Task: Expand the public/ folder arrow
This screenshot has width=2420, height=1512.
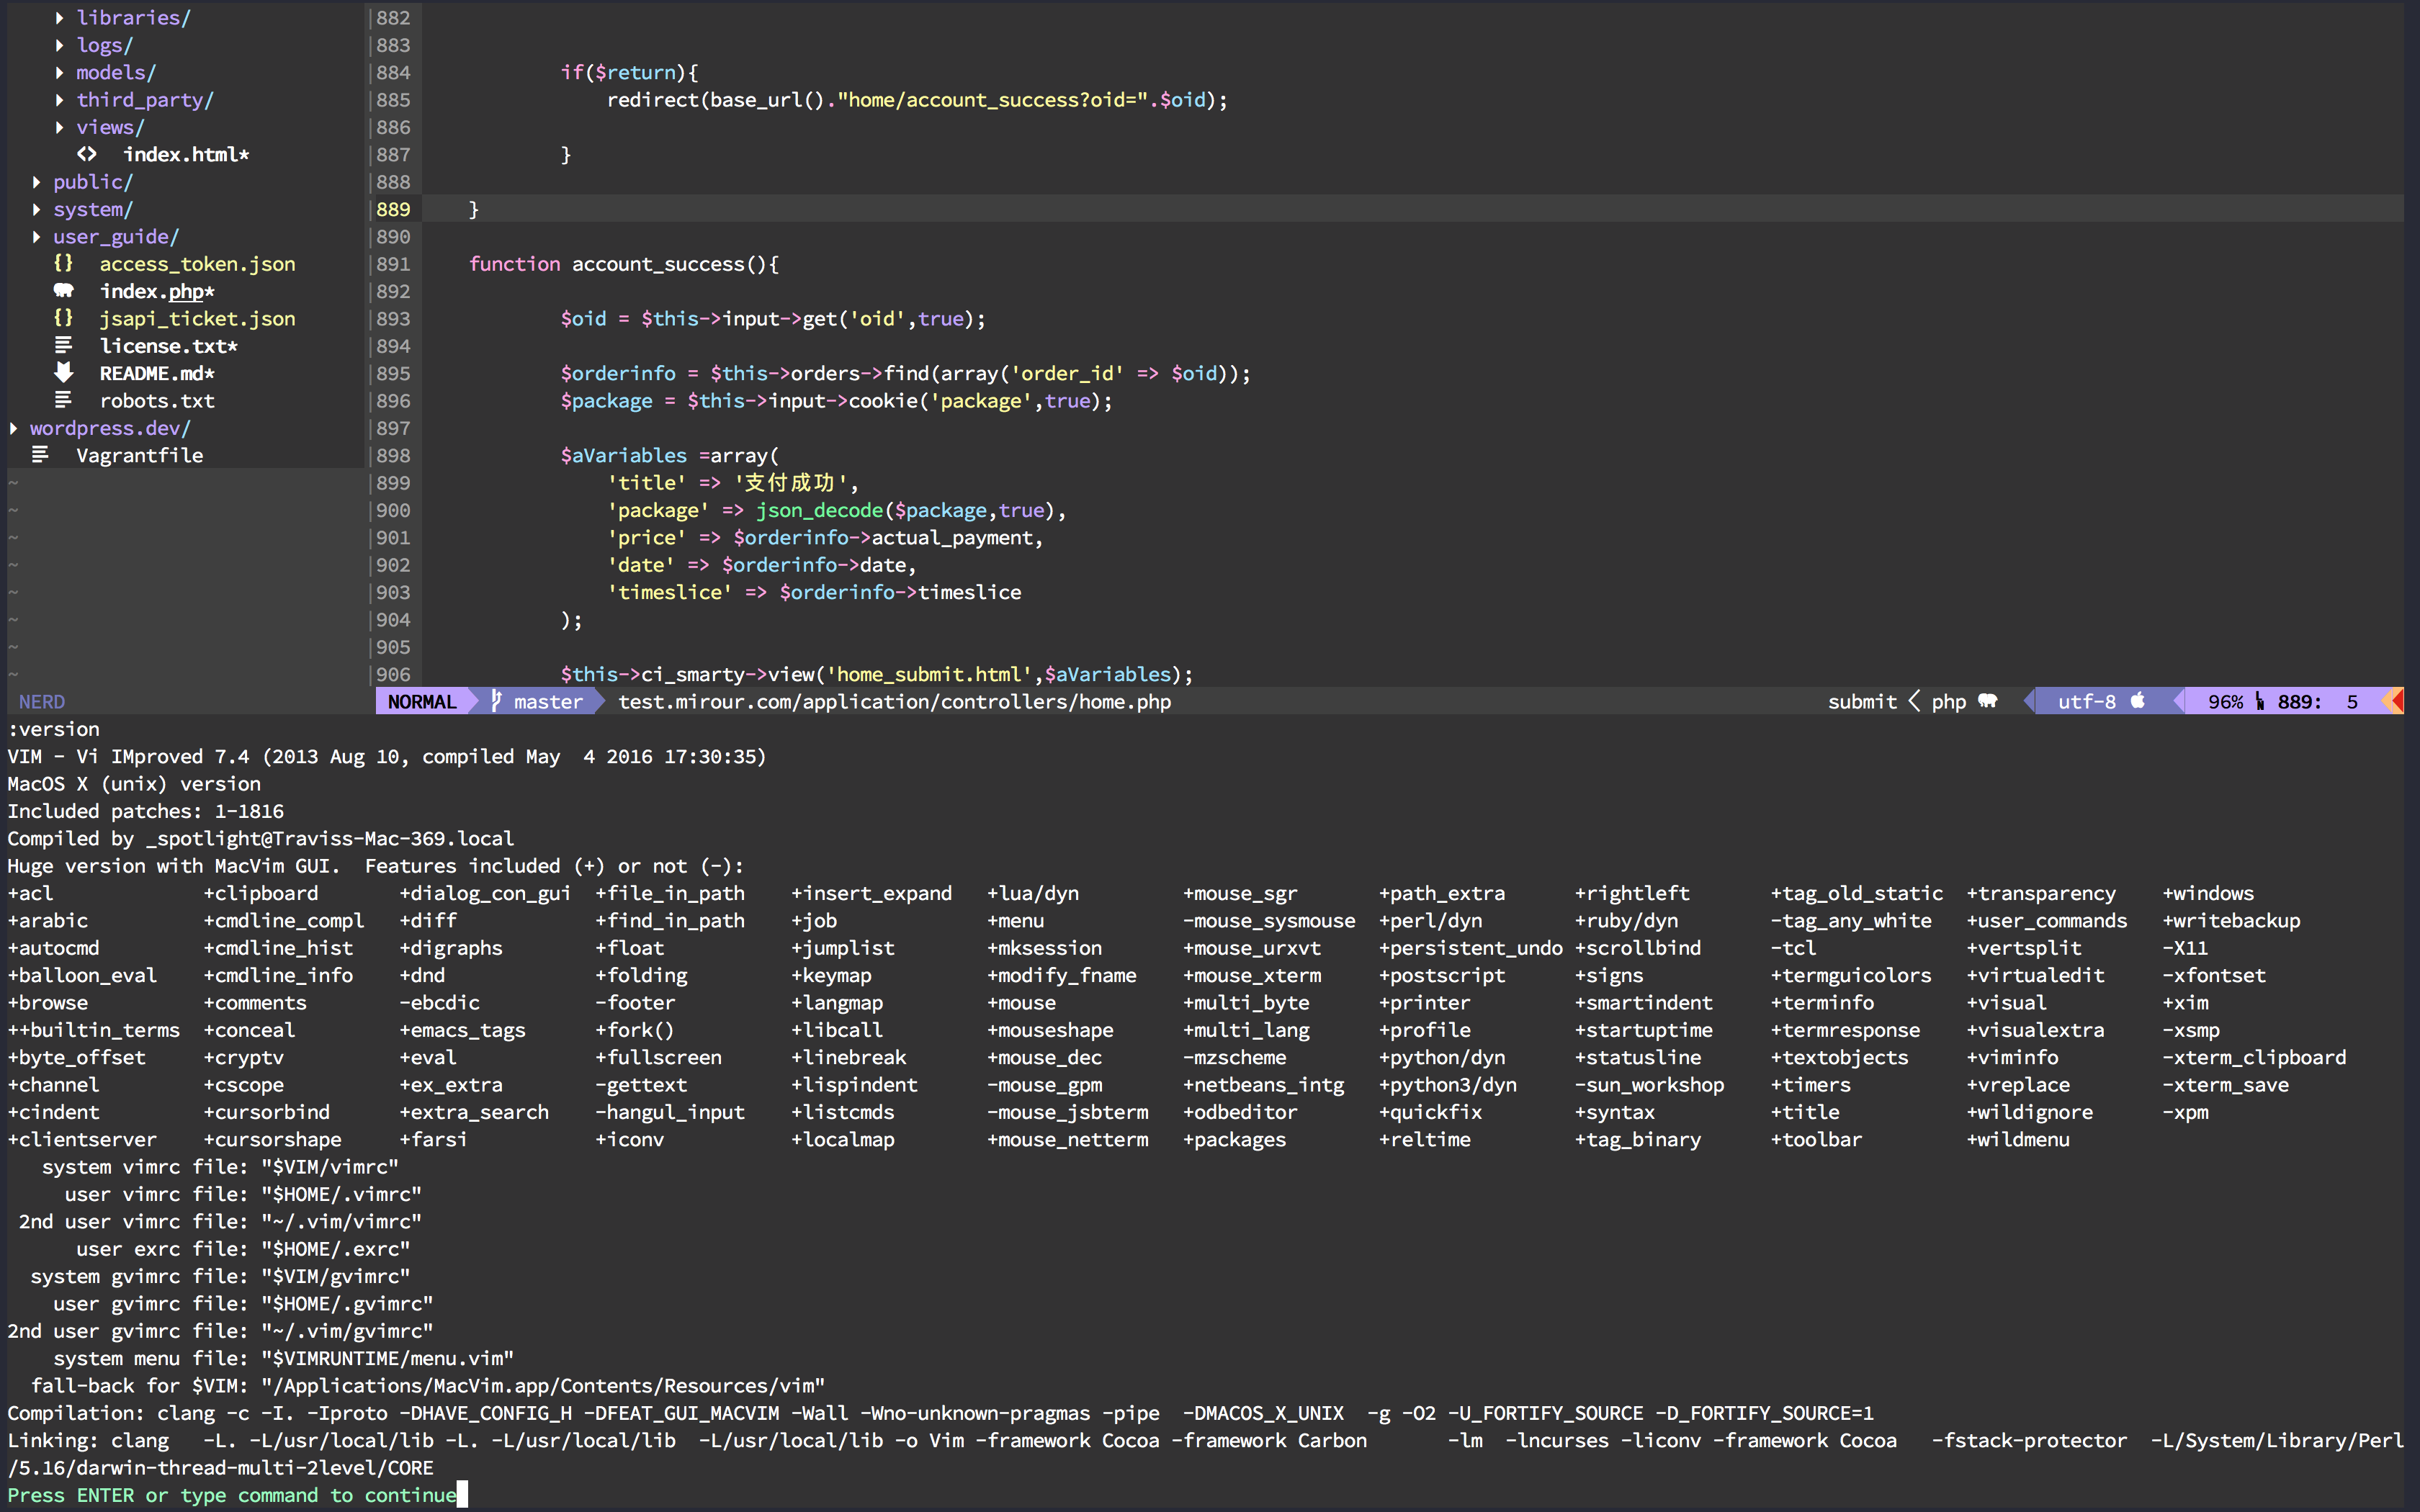Action: (x=37, y=182)
